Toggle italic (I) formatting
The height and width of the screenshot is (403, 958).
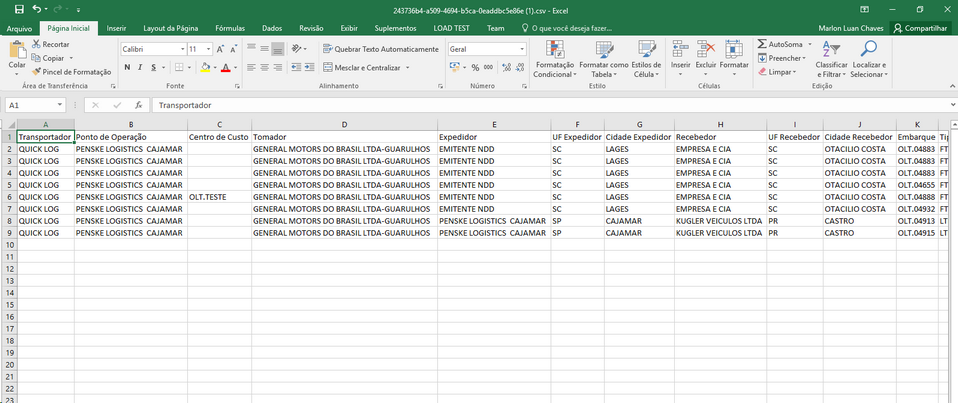[141, 67]
